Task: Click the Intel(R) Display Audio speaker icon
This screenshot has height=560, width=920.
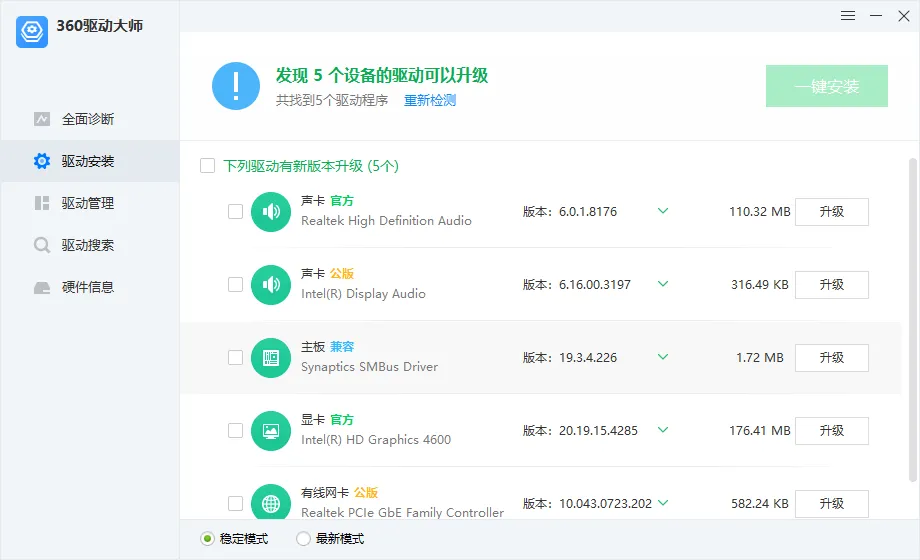Action: click(271, 285)
